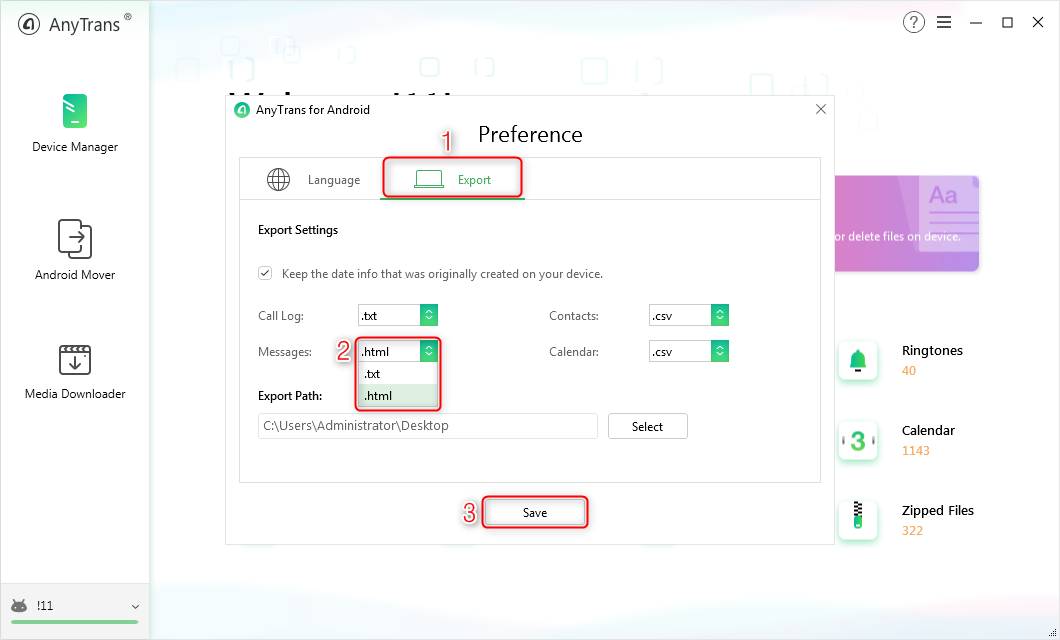Click the help question mark icon
Image resolution: width=1060 pixels, height=640 pixels.
coord(913,22)
